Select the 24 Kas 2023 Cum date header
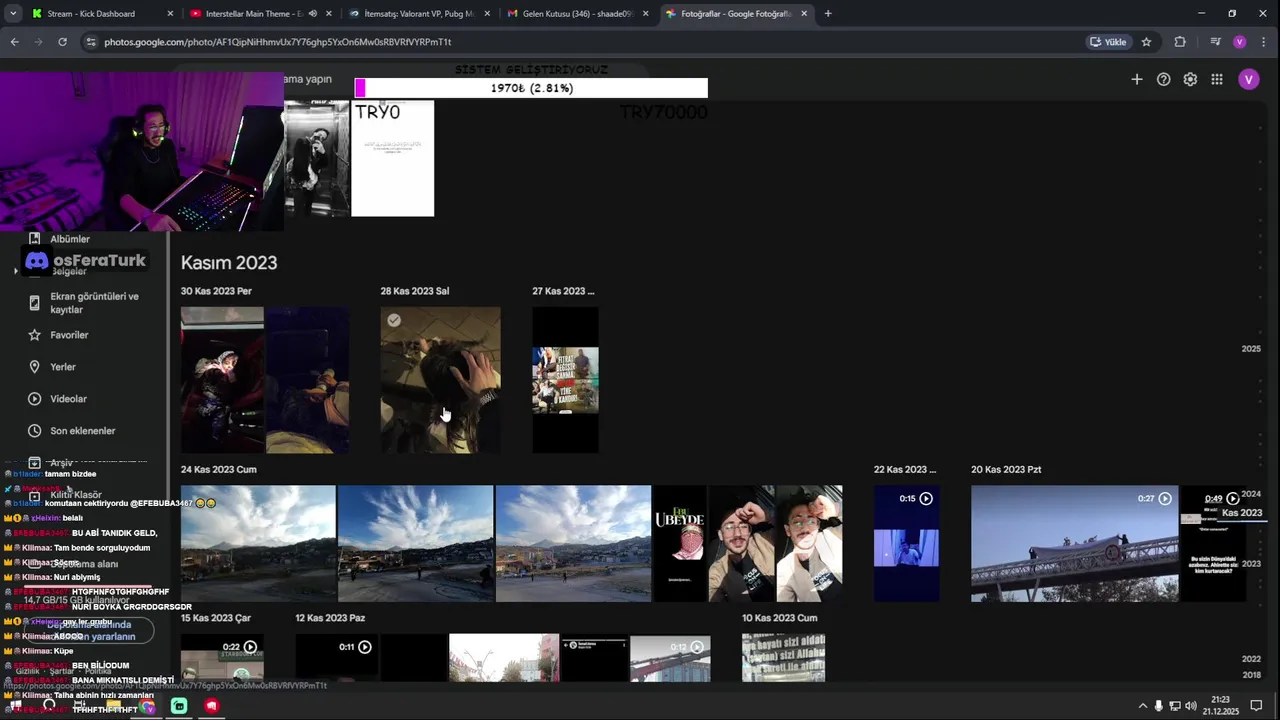 pyautogui.click(x=218, y=469)
